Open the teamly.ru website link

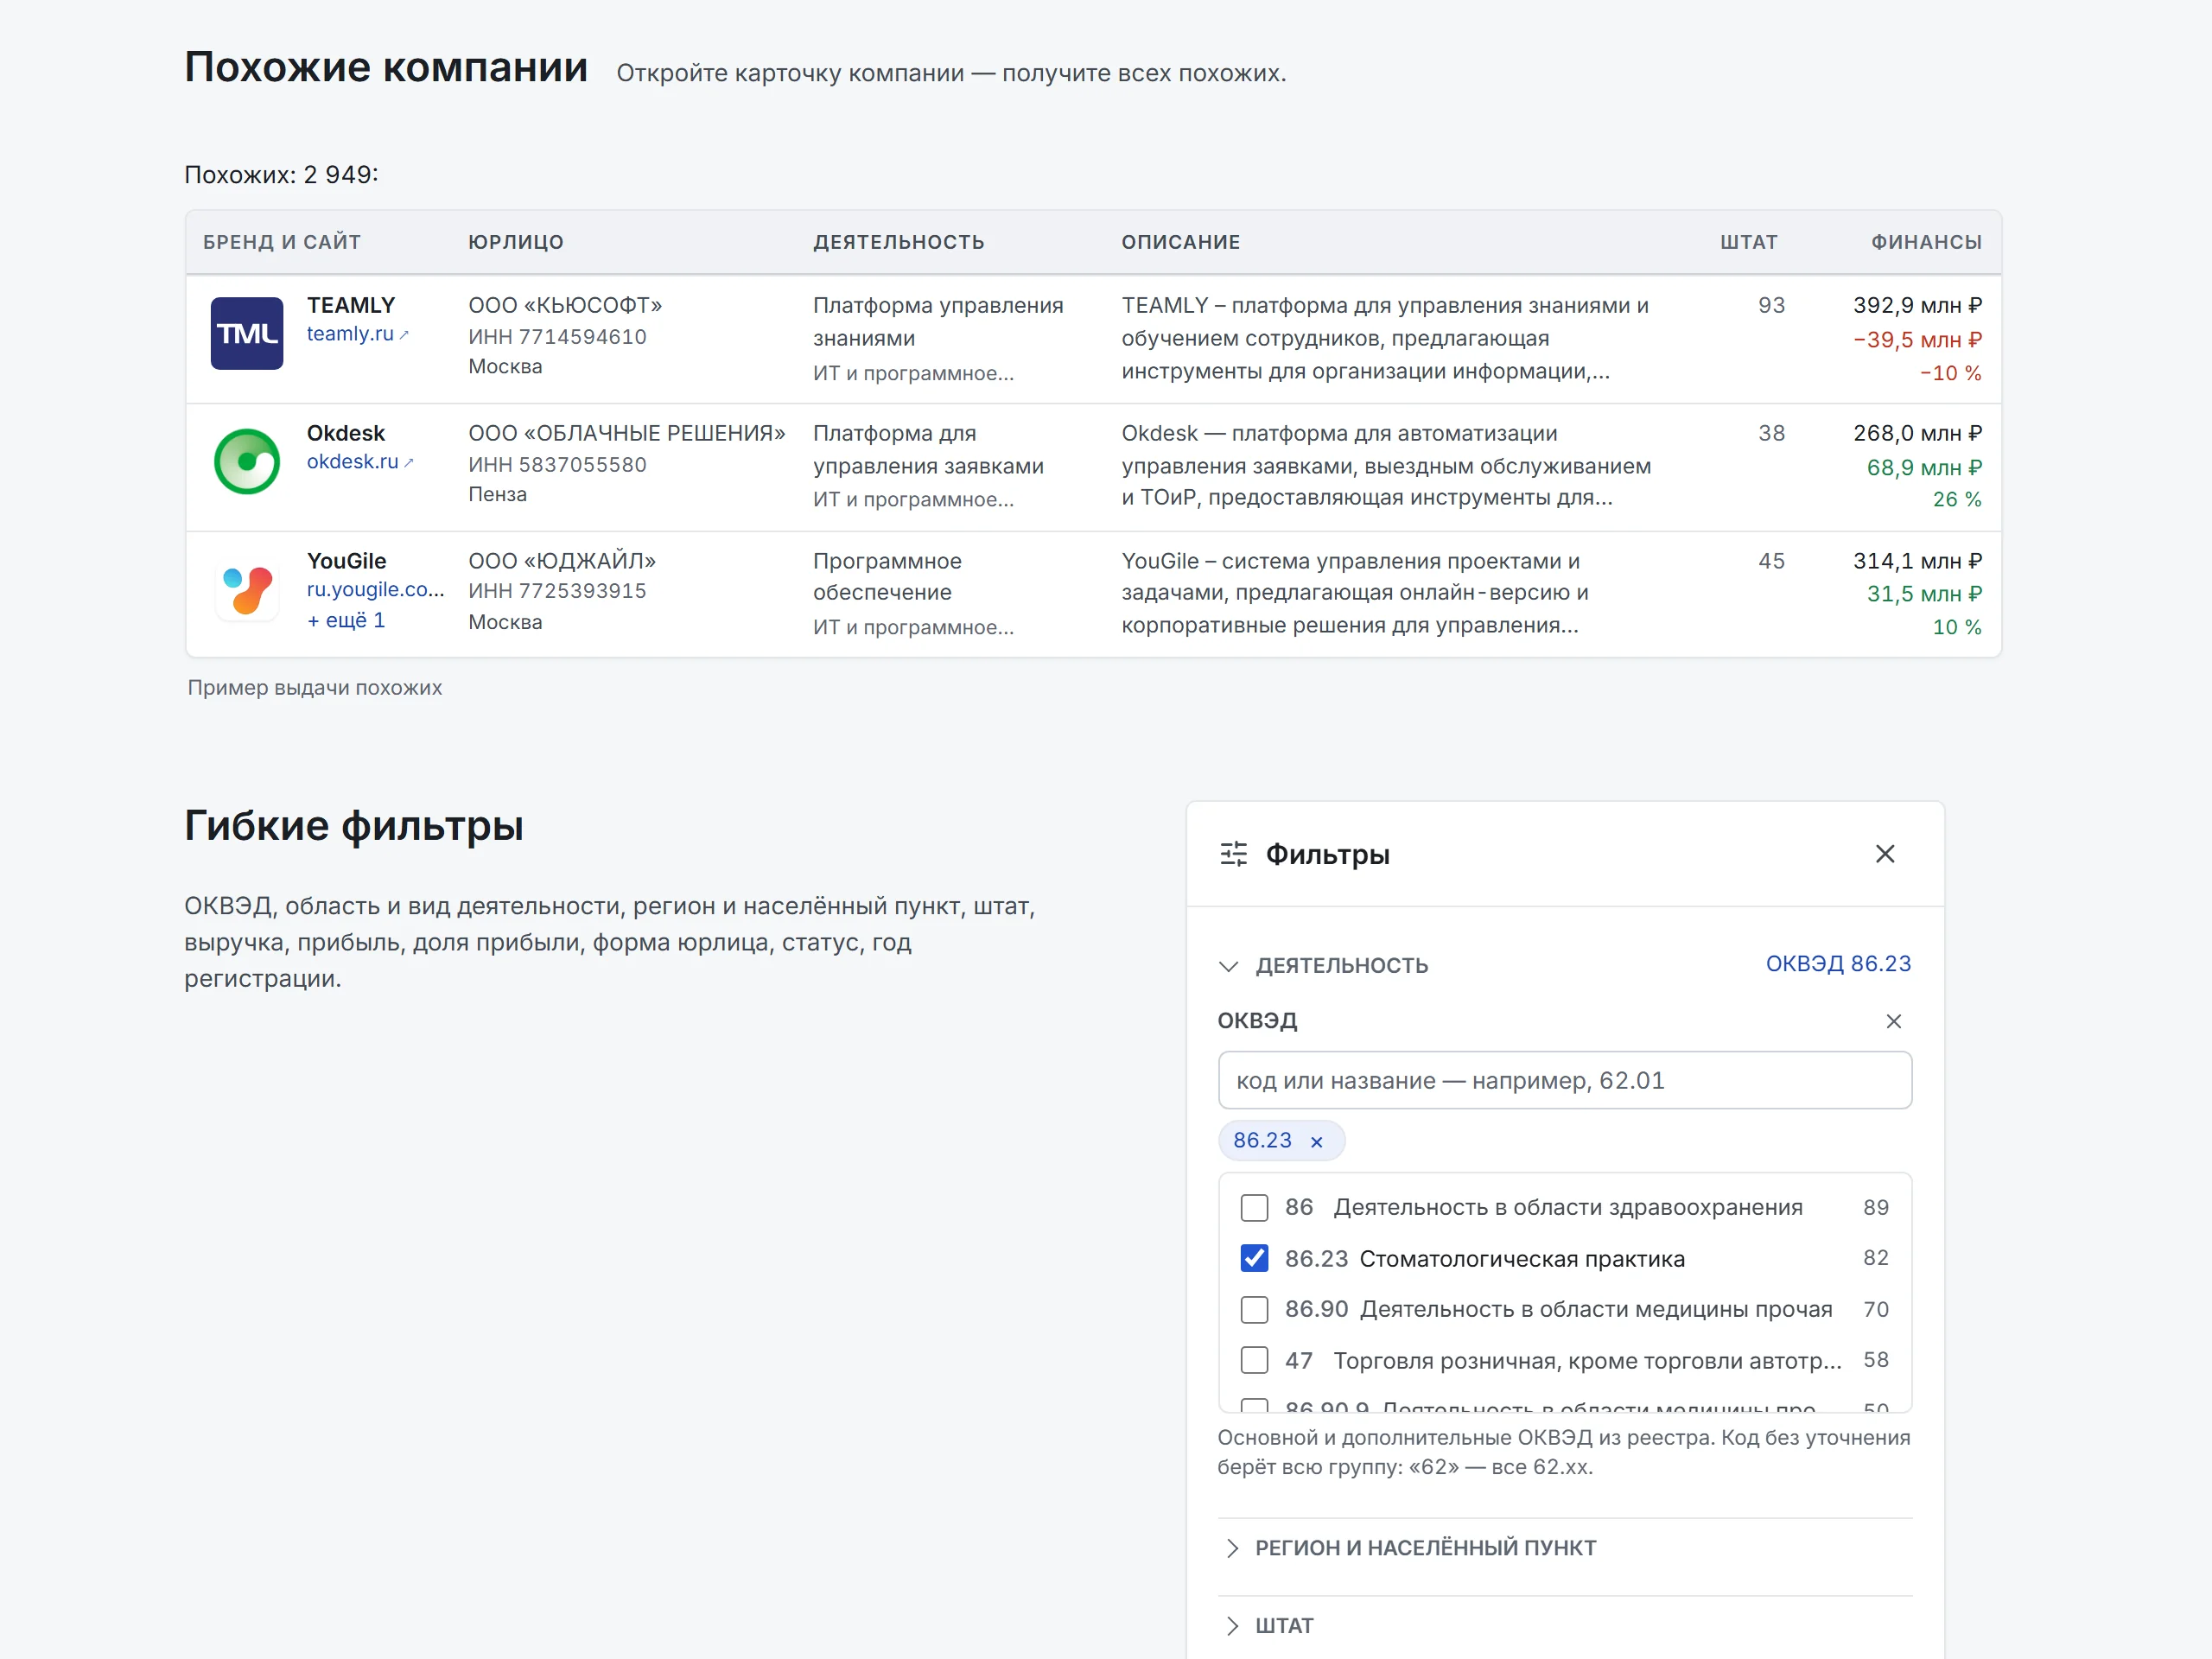(357, 334)
